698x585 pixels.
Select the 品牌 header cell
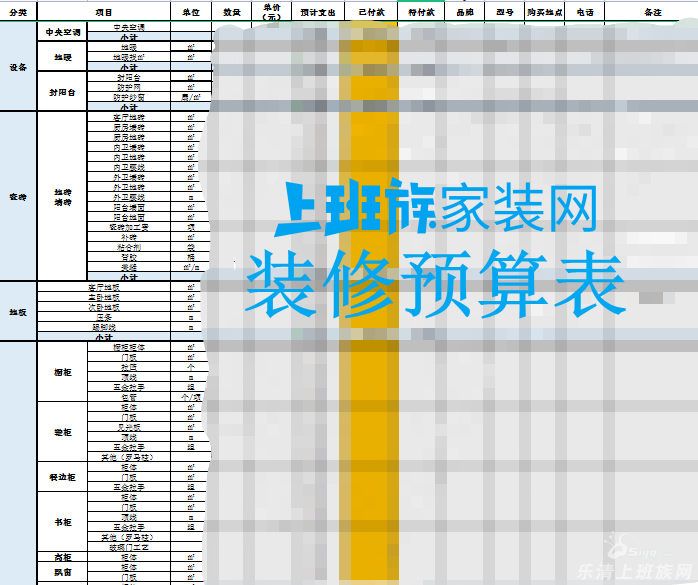coord(465,12)
